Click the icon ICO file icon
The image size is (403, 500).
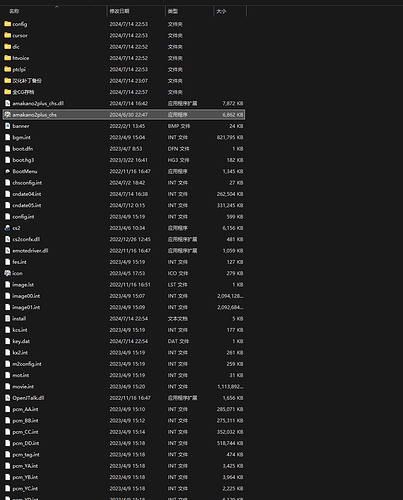click(x=8, y=273)
